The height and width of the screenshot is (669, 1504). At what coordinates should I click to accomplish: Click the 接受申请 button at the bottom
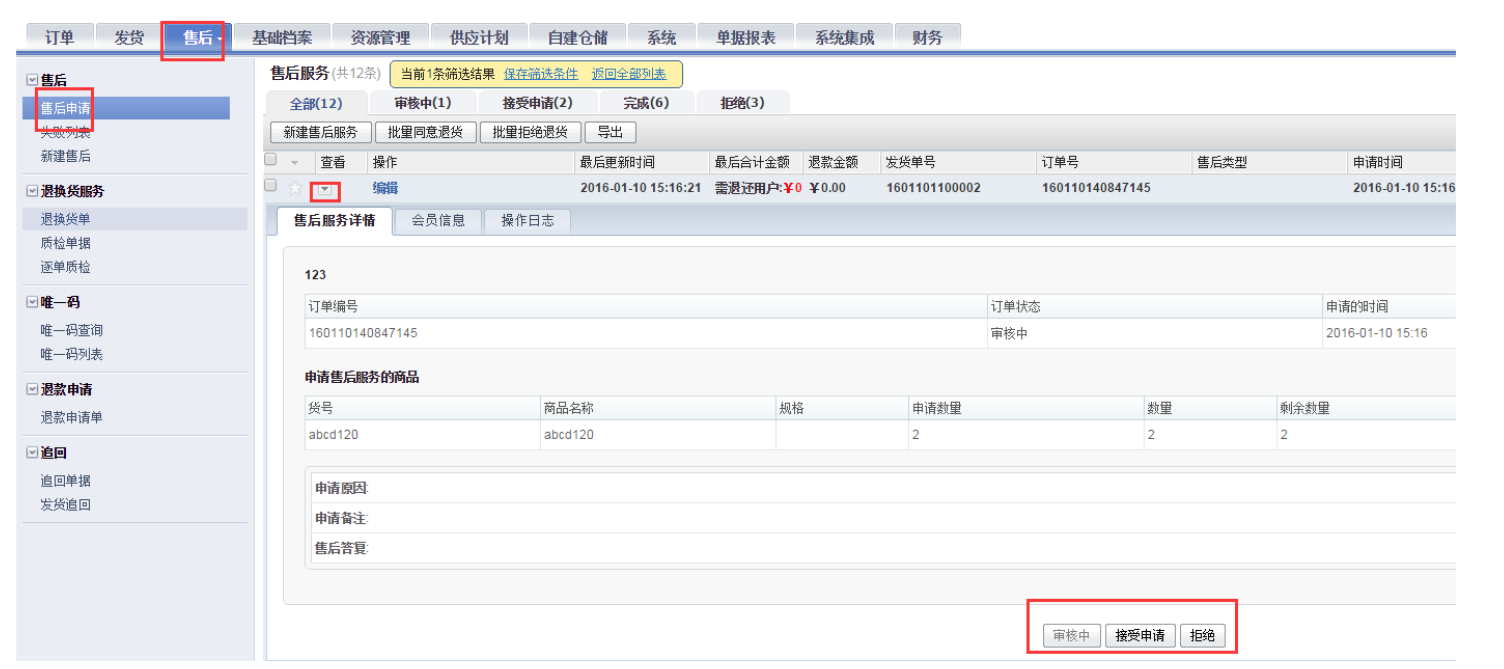coord(1140,634)
